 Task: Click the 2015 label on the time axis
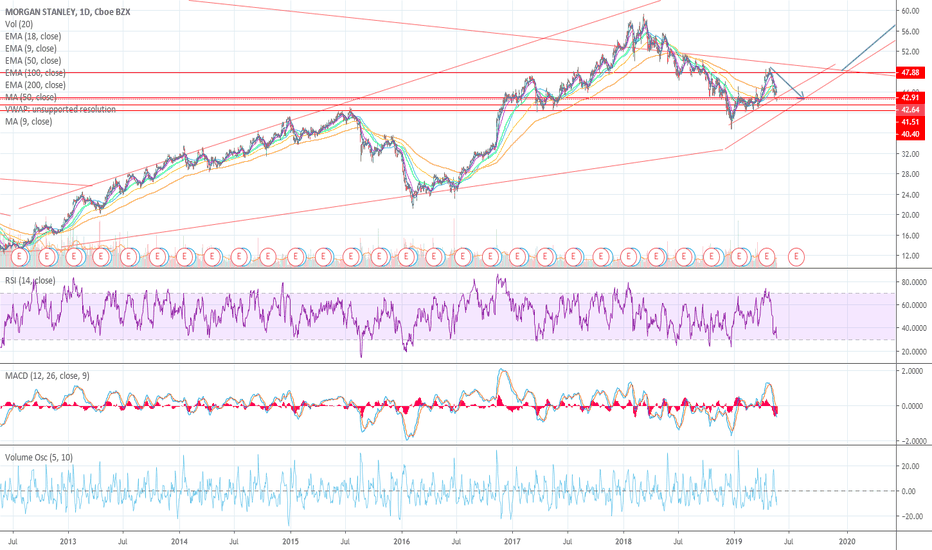pos(290,542)
